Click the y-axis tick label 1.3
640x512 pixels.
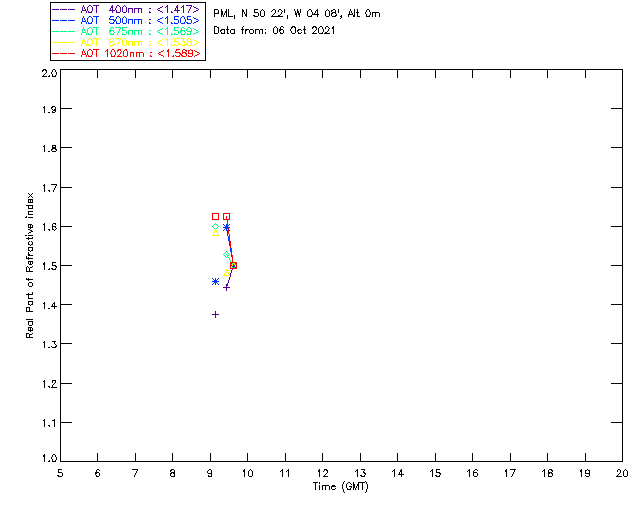click(49, 344)
